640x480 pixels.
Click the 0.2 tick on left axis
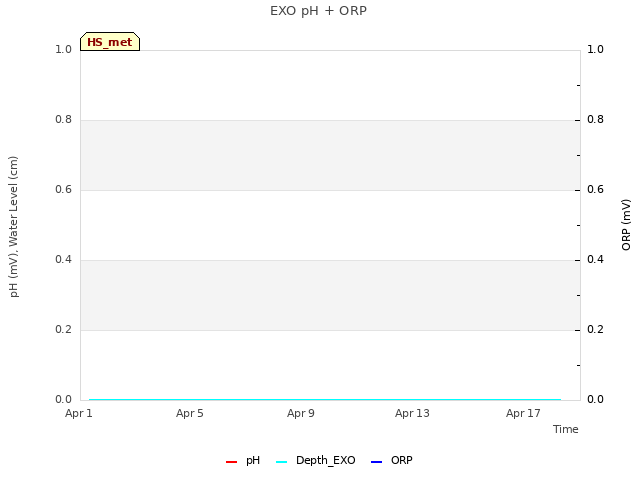point(64,329)
